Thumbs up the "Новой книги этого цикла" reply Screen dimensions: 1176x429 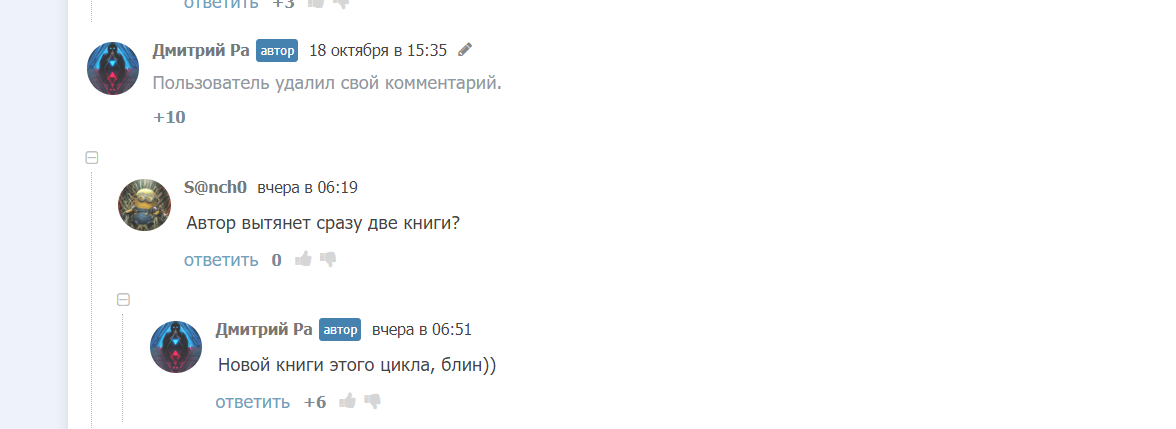coord(348,402)
